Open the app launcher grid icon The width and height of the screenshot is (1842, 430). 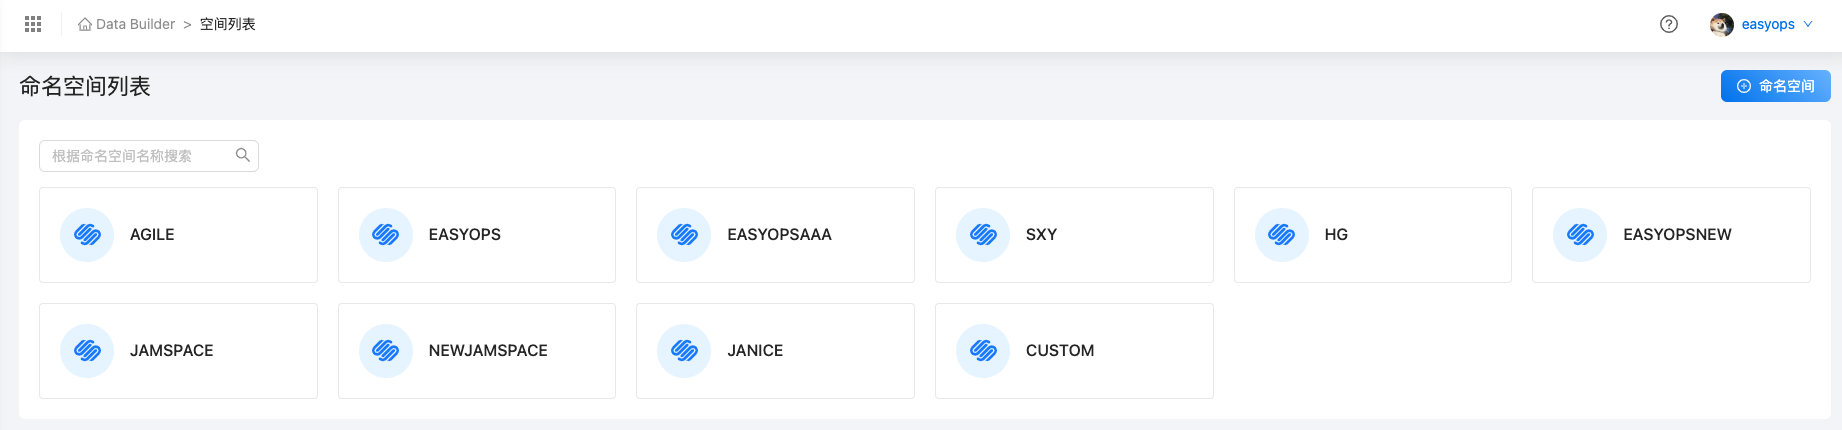tap(33, 24)
